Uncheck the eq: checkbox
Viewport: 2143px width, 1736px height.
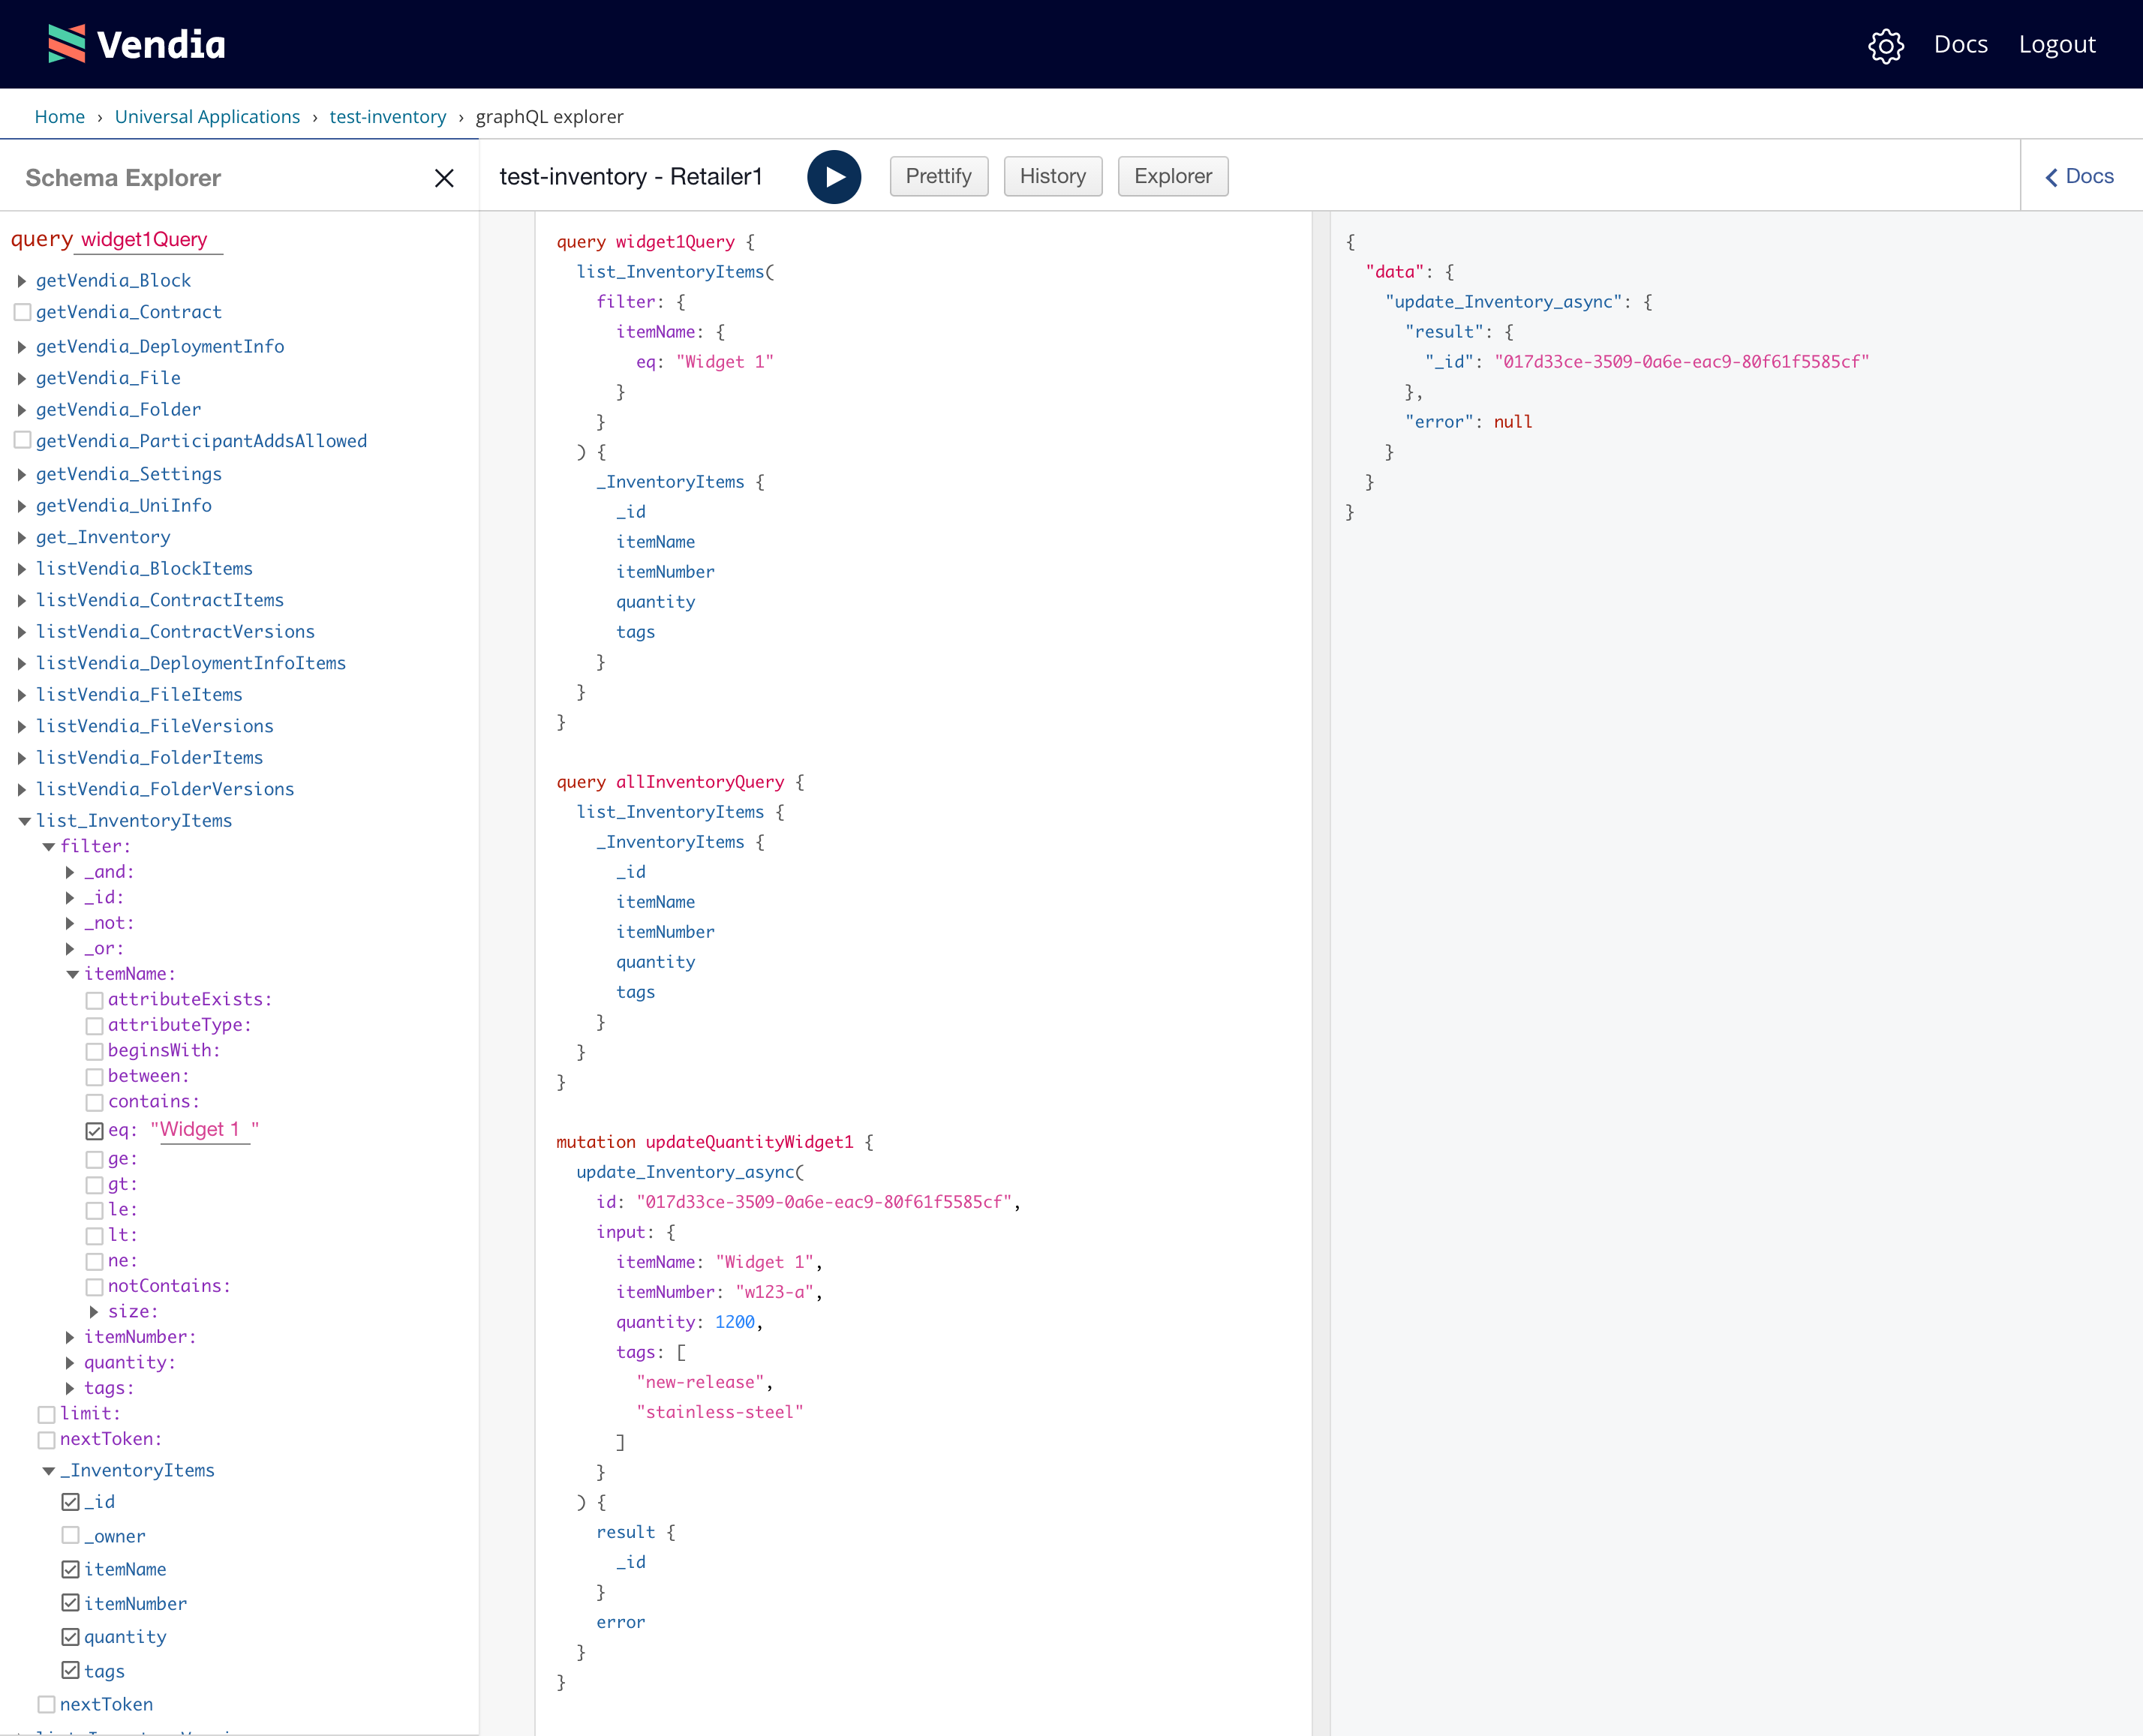94,1131
